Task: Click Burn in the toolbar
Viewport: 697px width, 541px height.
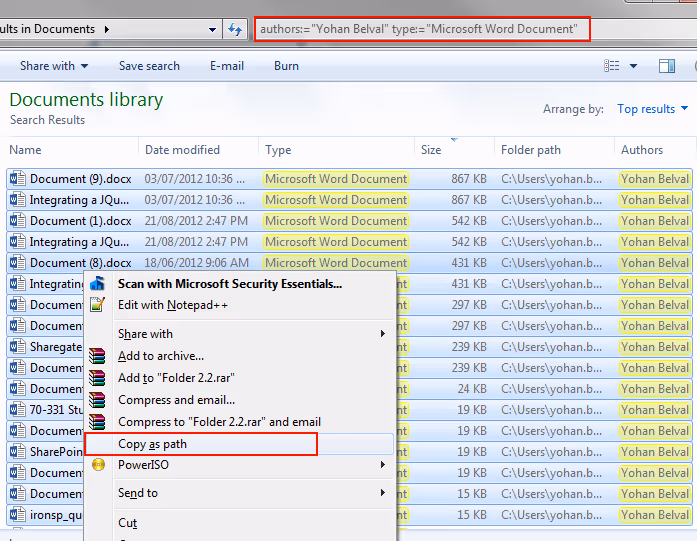Action: pyautogui.click(x=286, y=66)
